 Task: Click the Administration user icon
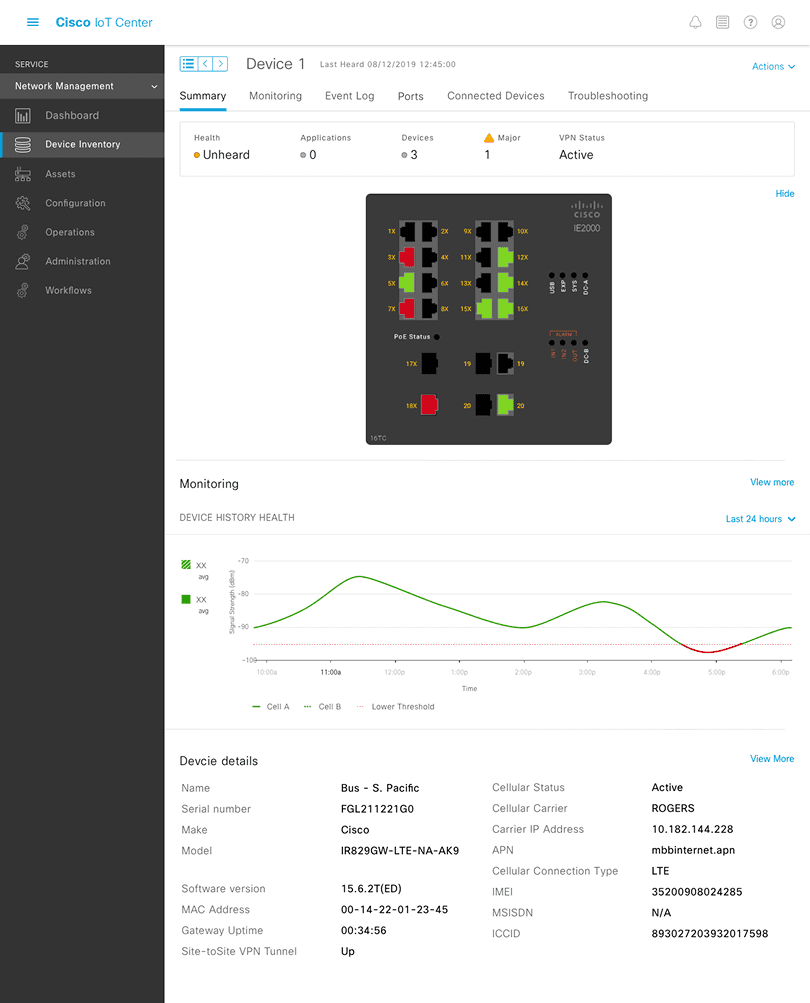click(22, 262)
